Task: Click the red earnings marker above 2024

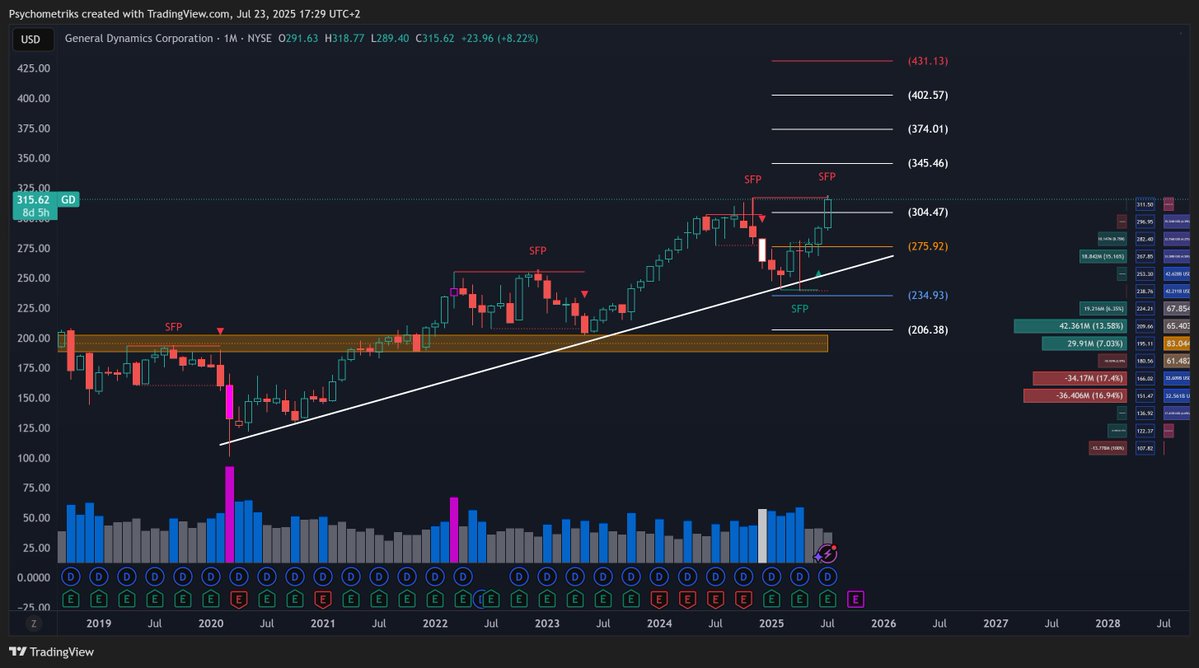Action: click(x=659, y=599)
